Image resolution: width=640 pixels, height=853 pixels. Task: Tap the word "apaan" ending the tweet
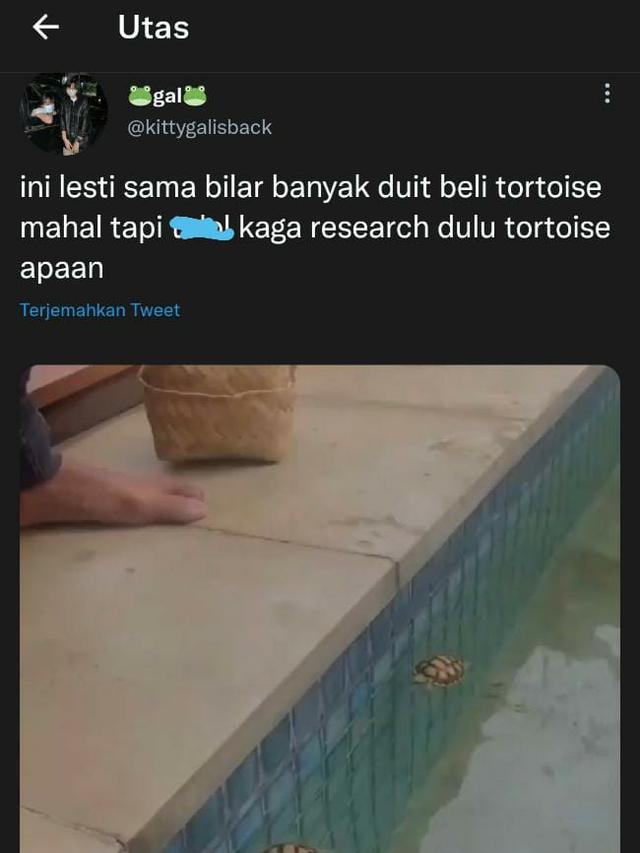pyautogui.click(x=61, y=269)
